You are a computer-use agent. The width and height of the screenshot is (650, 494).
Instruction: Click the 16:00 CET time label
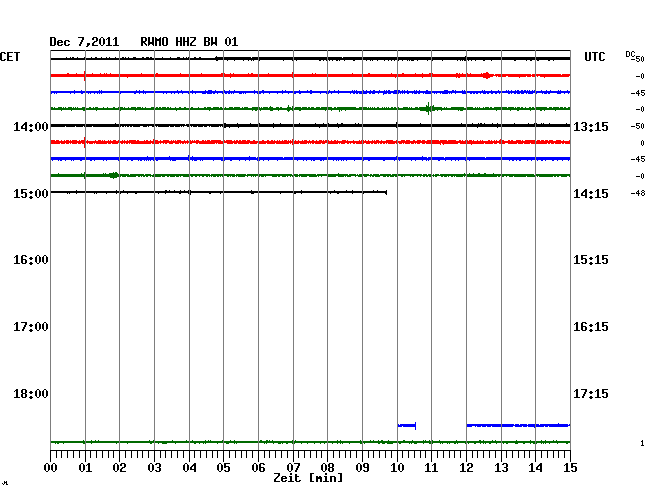tap(31, 260)
